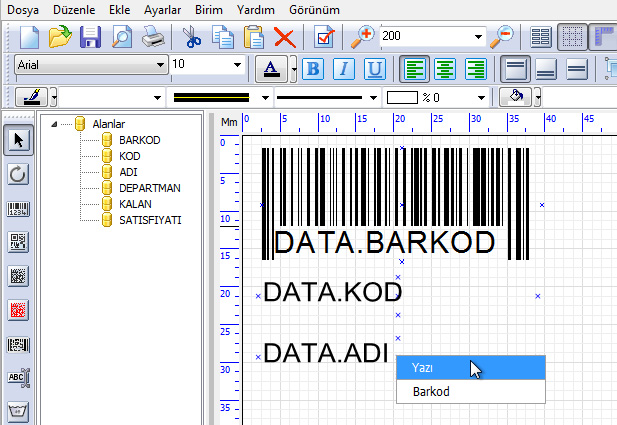The width and height of the screenshot is (617, 425).
Task: Center align the text
Action: pyautogui.click(x=445, y=69)
